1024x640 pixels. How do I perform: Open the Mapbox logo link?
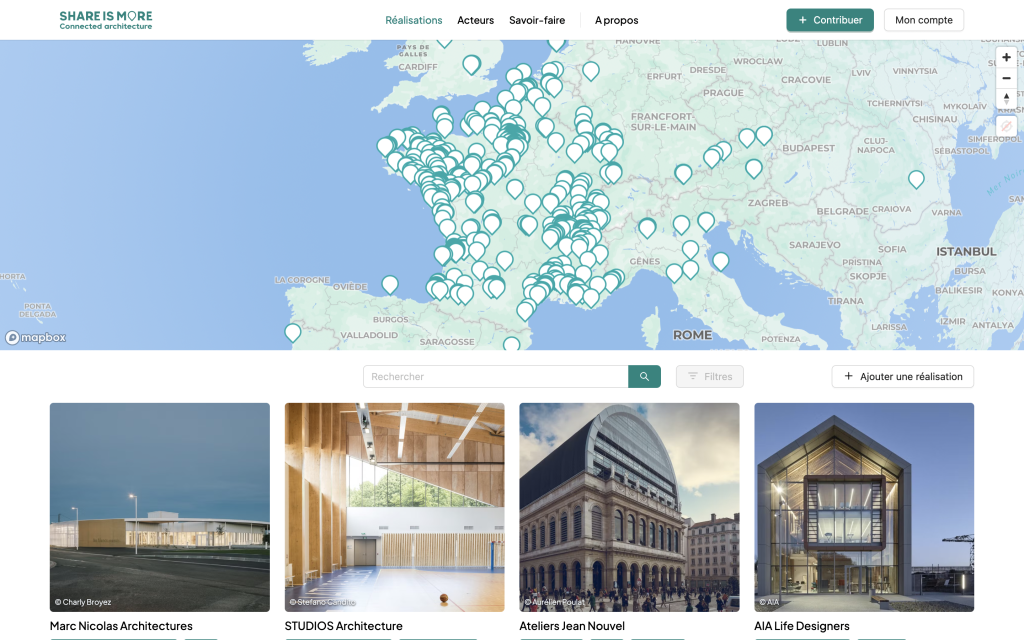pyautogui.click(x=36, y=338)
